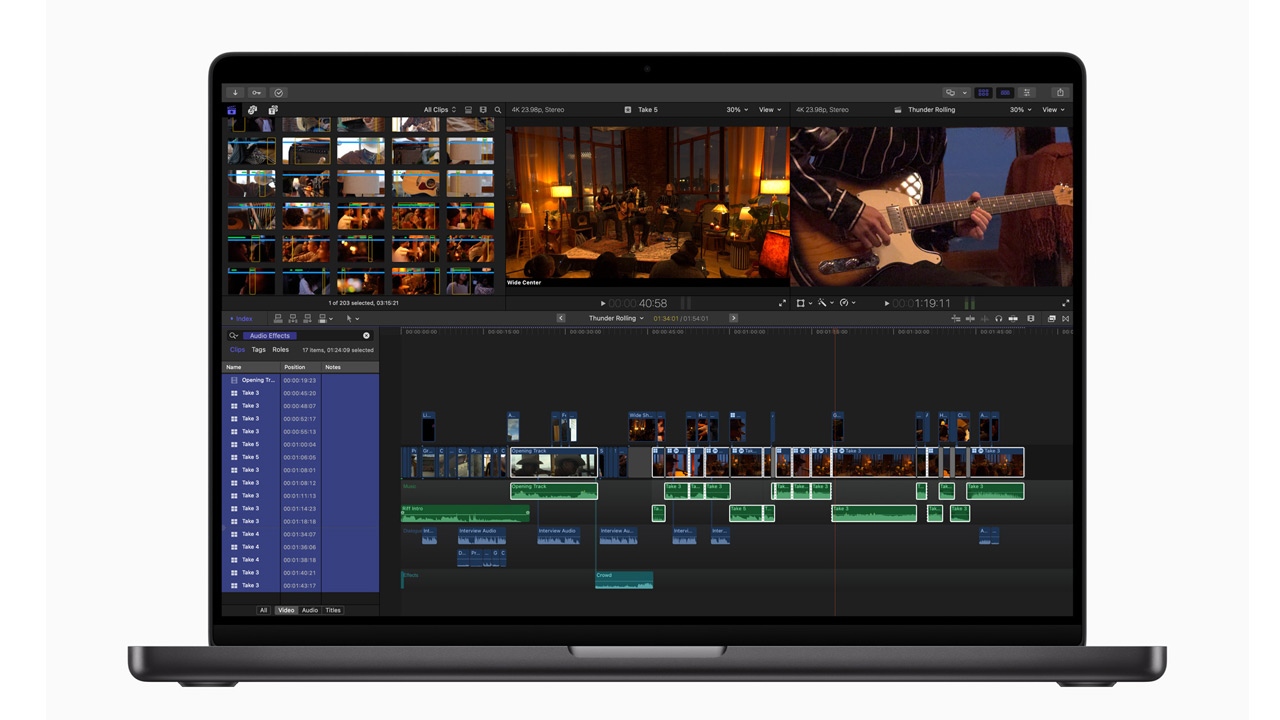Click the browser search magnifier icon
Viewport: 1280px width, 720px height.
(x=498, y=110)
